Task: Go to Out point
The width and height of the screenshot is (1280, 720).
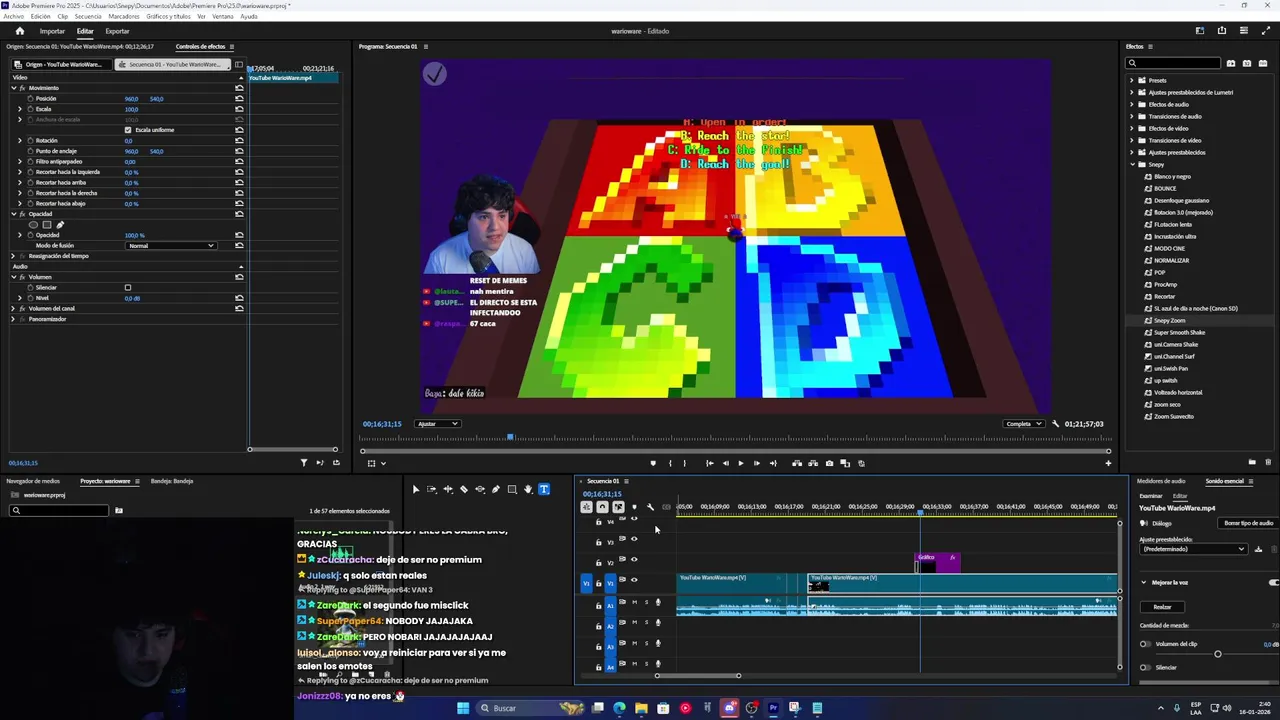Action: (x=772, y=463)
